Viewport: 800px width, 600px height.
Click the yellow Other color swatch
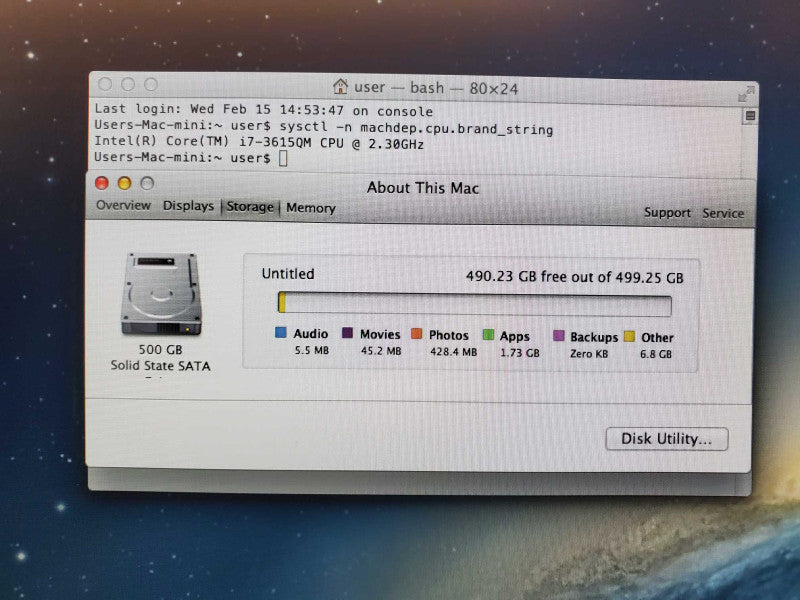[x=629, y=336]
